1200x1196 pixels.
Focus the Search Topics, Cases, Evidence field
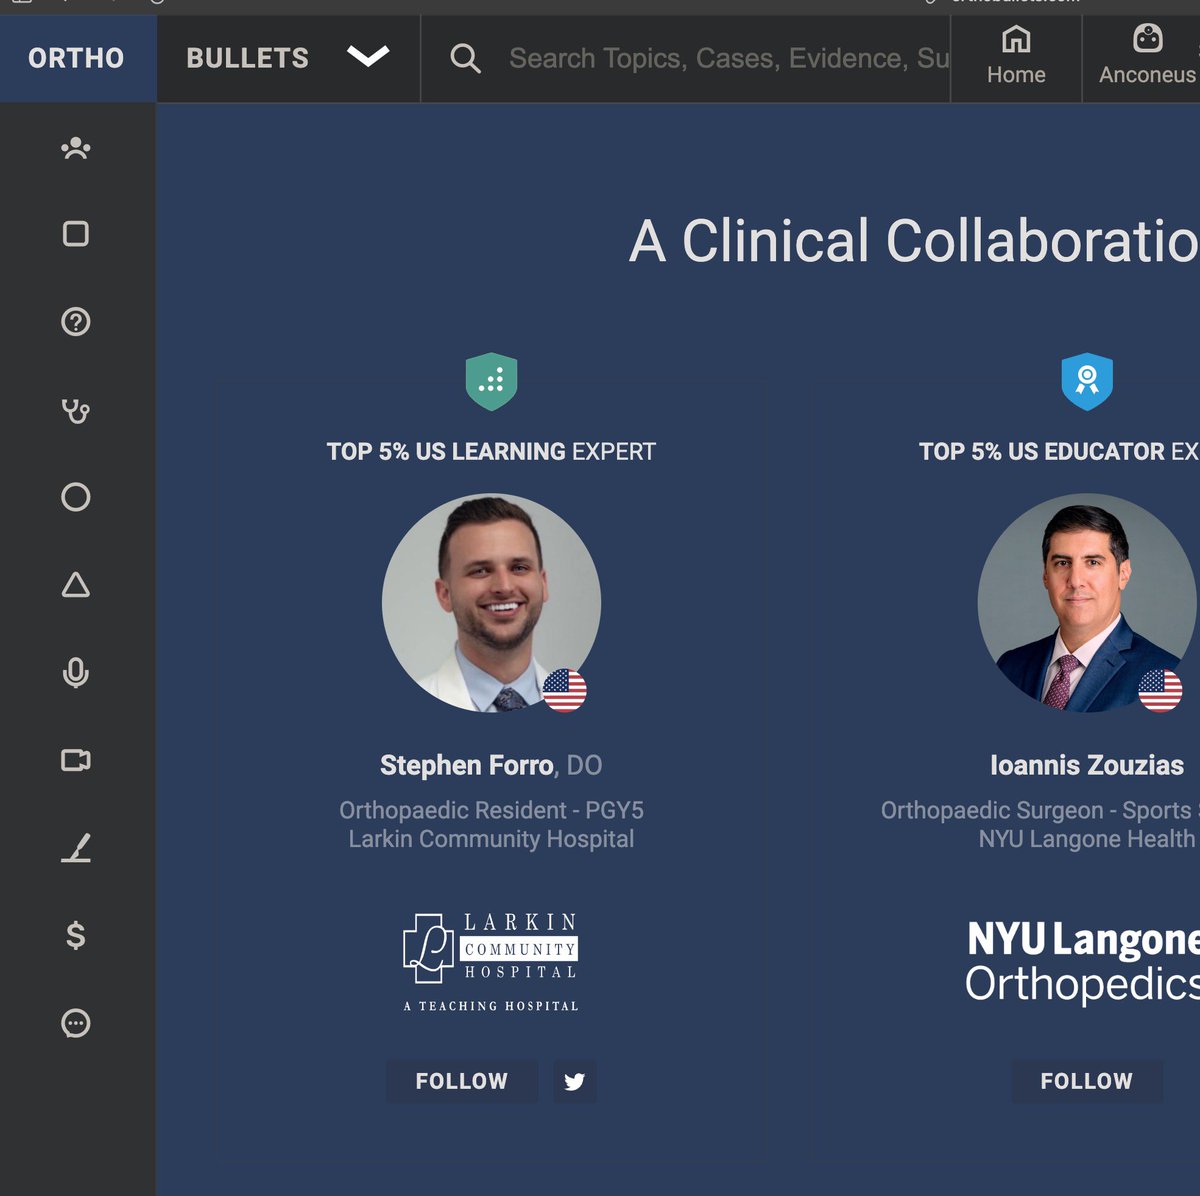point(728,59)
